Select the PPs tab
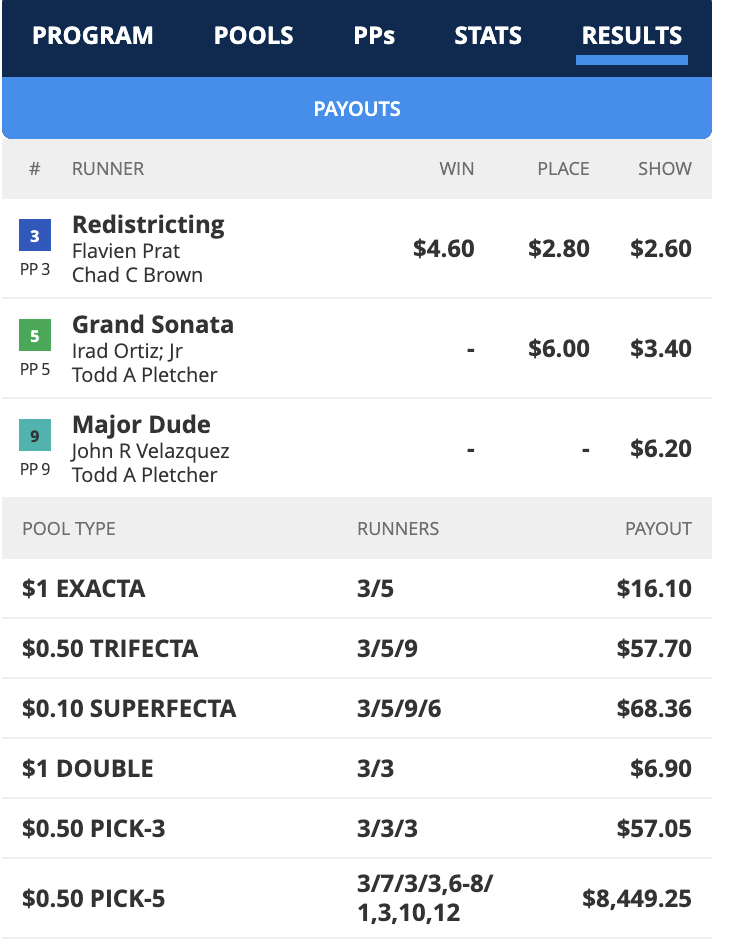Image resolution: width=732 pixels, height=944 pixels. 374,35
